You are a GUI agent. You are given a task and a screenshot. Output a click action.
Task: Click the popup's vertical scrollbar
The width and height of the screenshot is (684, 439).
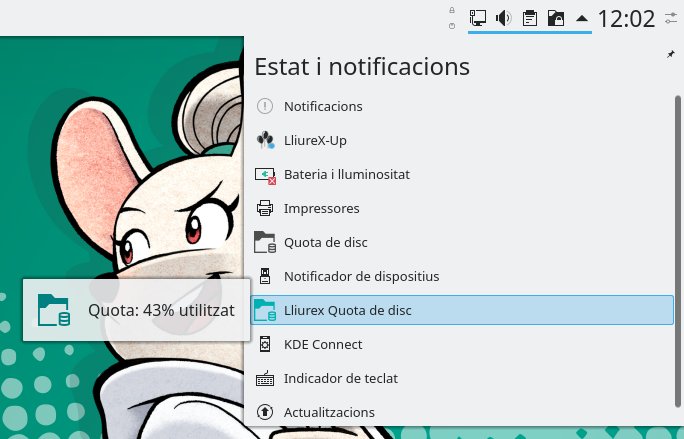click(x=677, y=251)
